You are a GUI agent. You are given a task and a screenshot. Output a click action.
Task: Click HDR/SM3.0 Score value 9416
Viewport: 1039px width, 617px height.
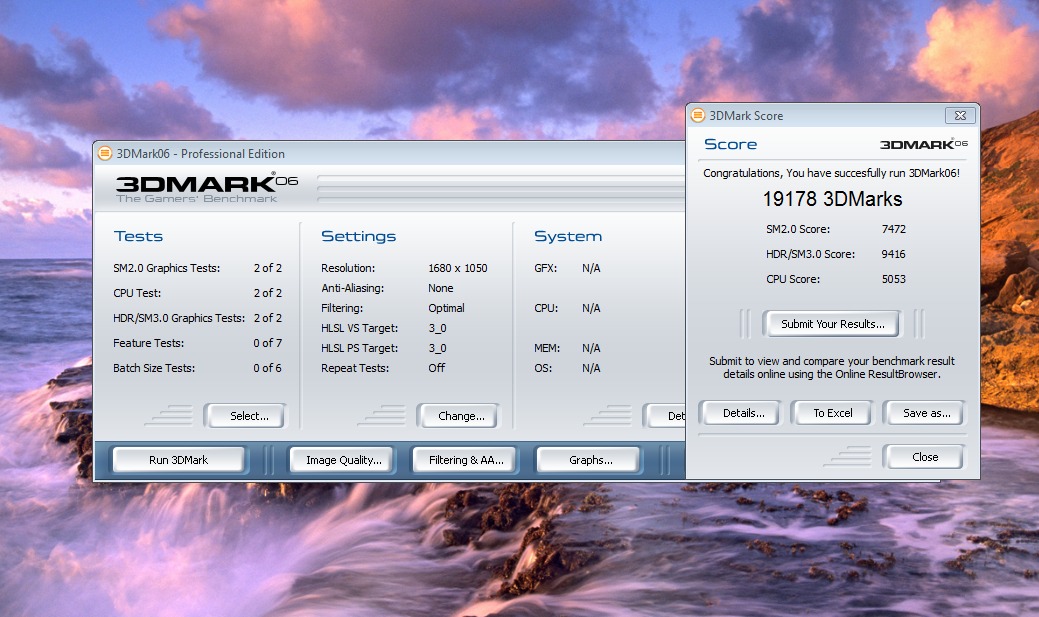(x=893, y=254)
